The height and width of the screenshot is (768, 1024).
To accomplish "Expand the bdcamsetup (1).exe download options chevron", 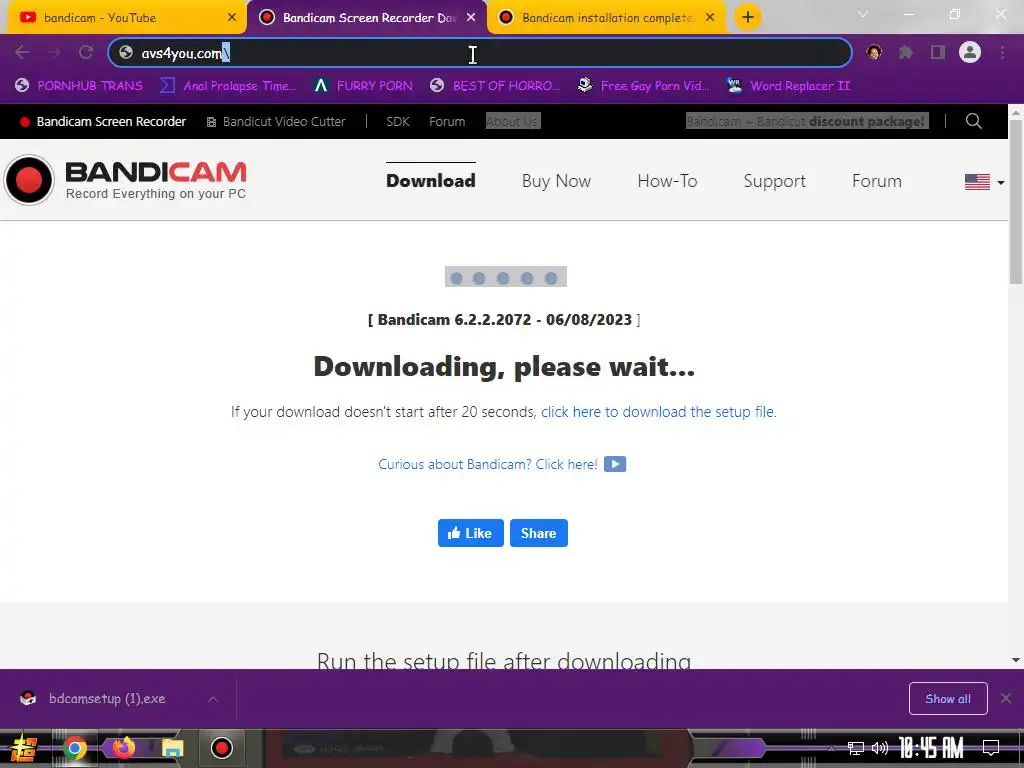I will tap(213, 699).
